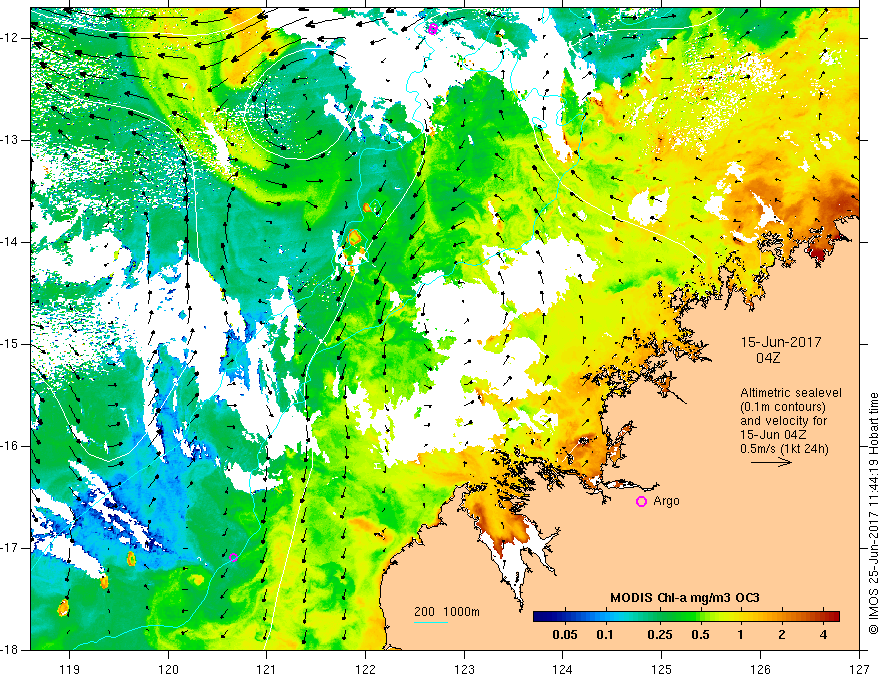This screenshot has height=680, width=880.
Task: Click the '(0.1m contours)' caption line
Action: tap(783, 407)
